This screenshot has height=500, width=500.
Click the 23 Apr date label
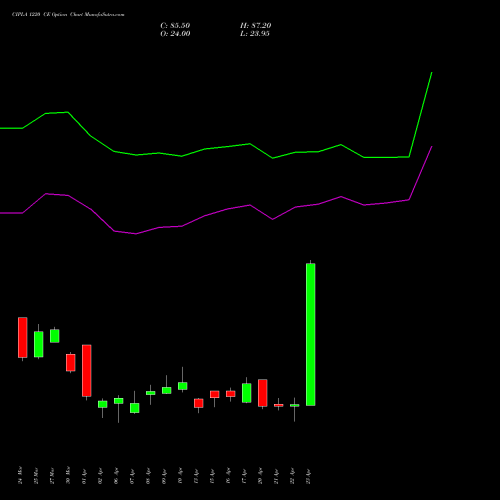308,476
